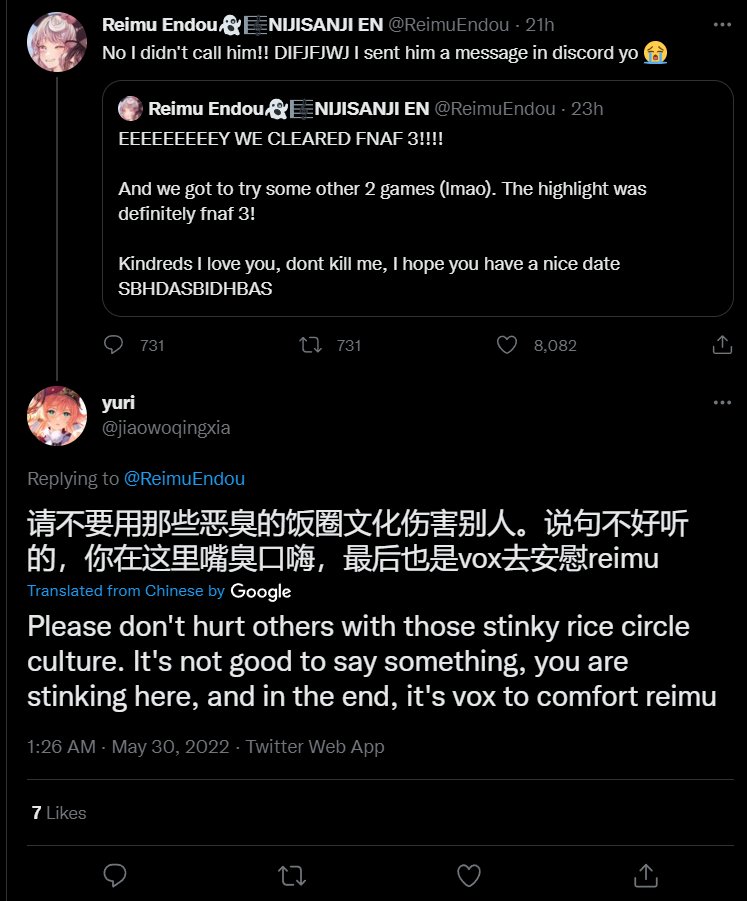View the 7 Likes list
Viewport: 747px width, 901px height.
(59, 813)
